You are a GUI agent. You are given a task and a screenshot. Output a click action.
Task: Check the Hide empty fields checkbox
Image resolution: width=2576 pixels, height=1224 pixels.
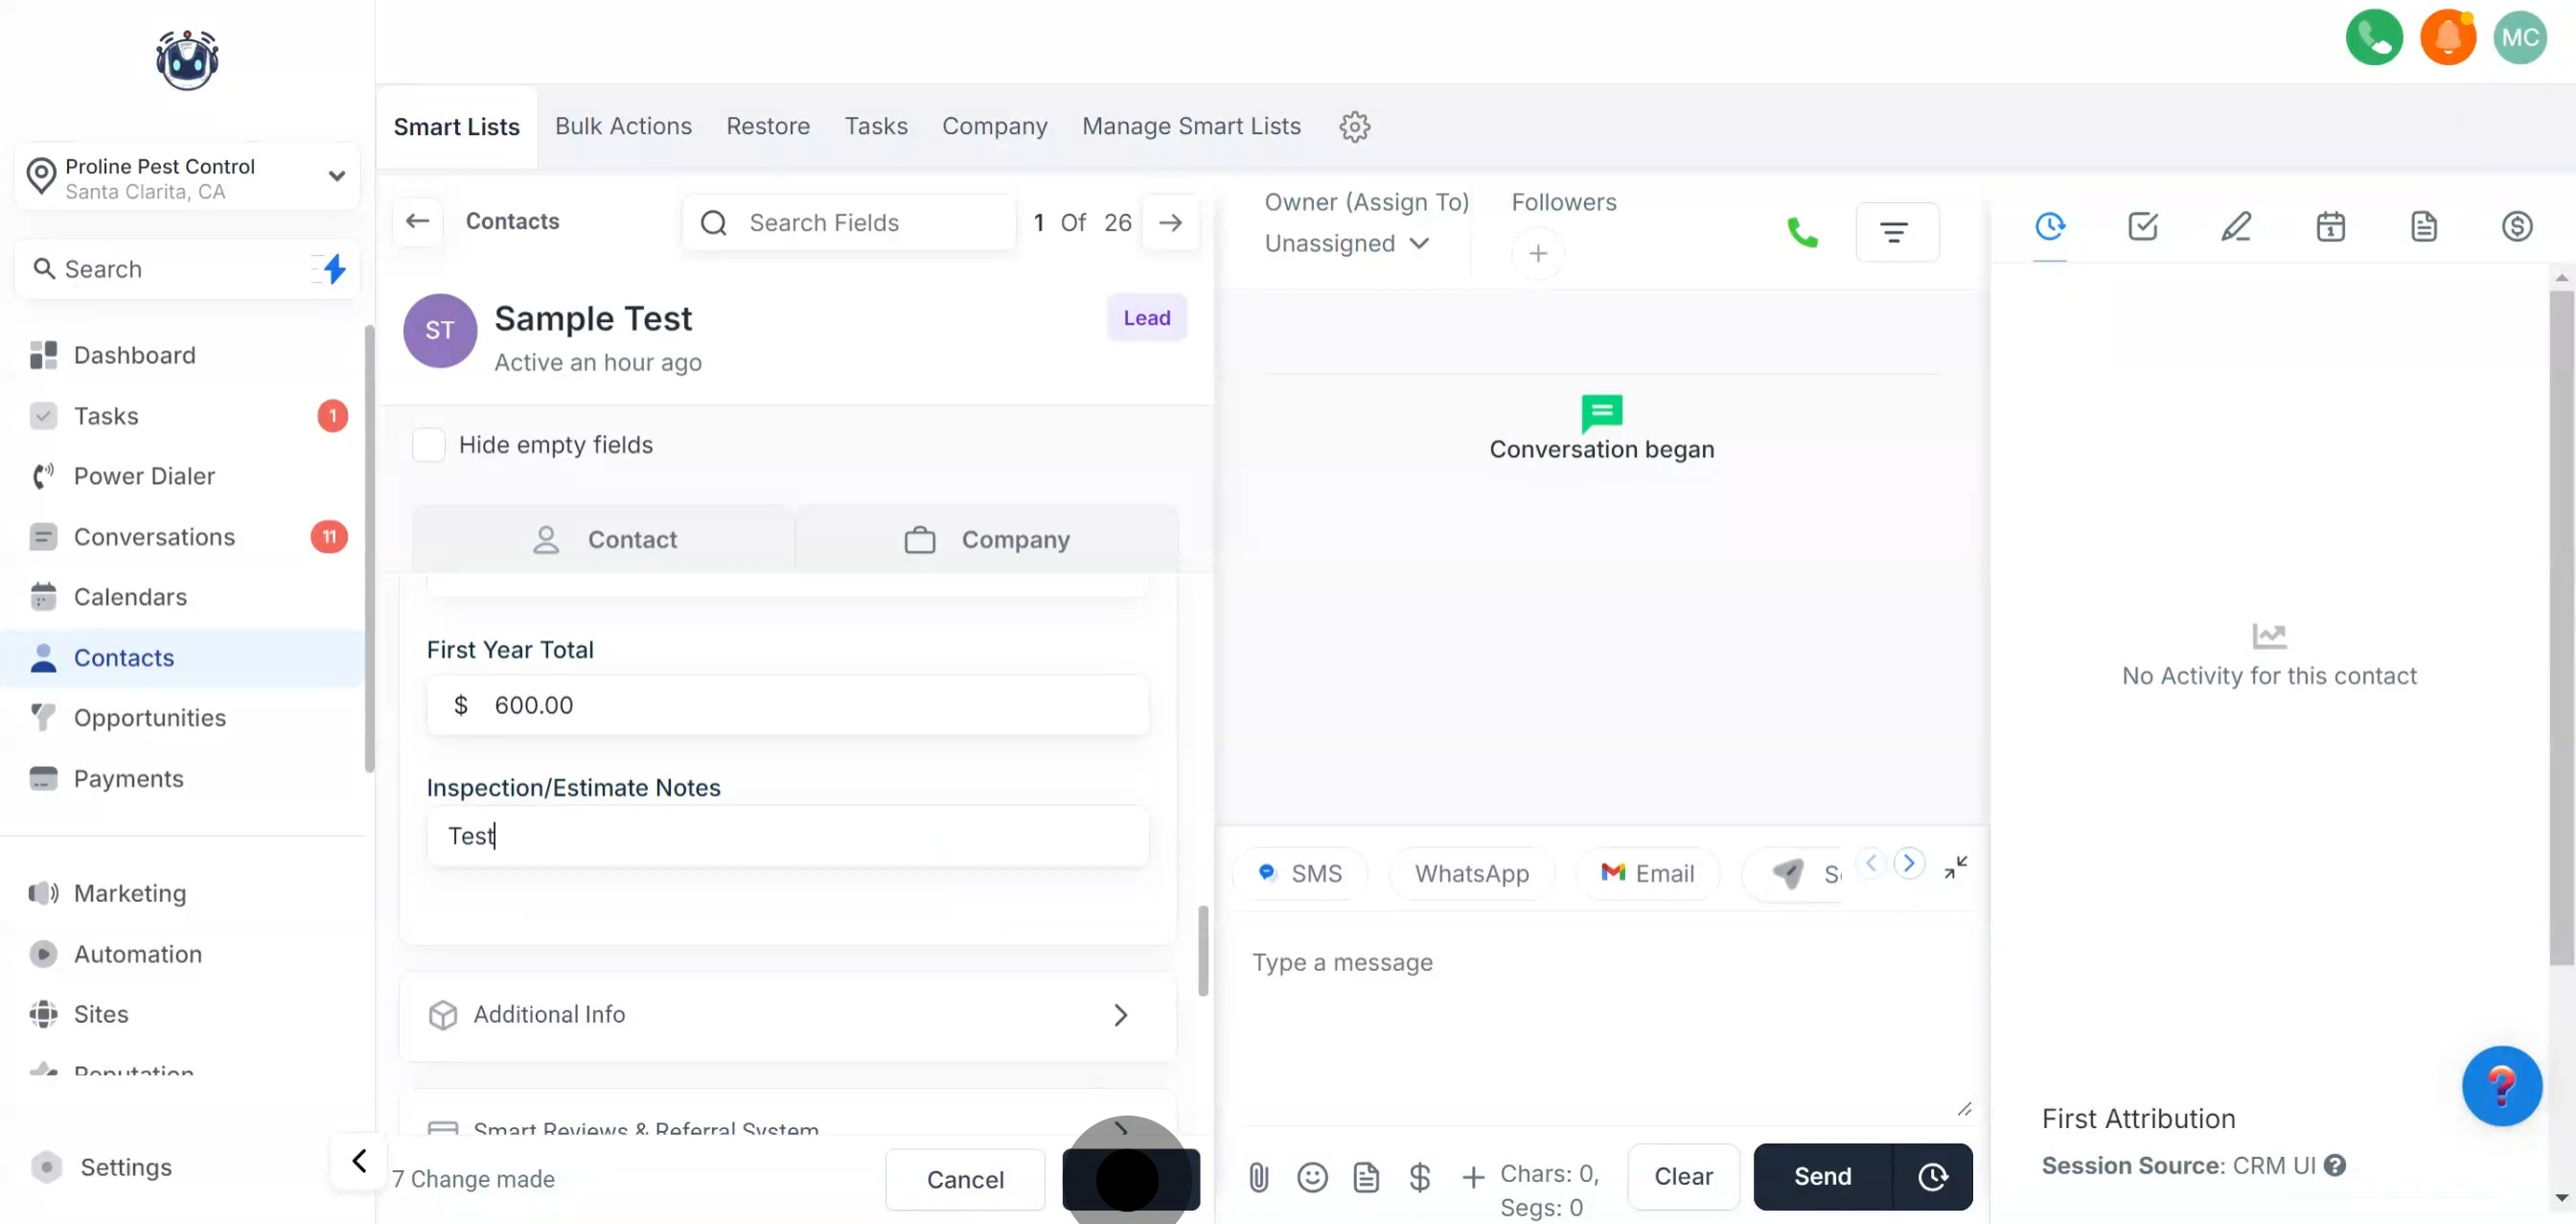coord(429,445)
